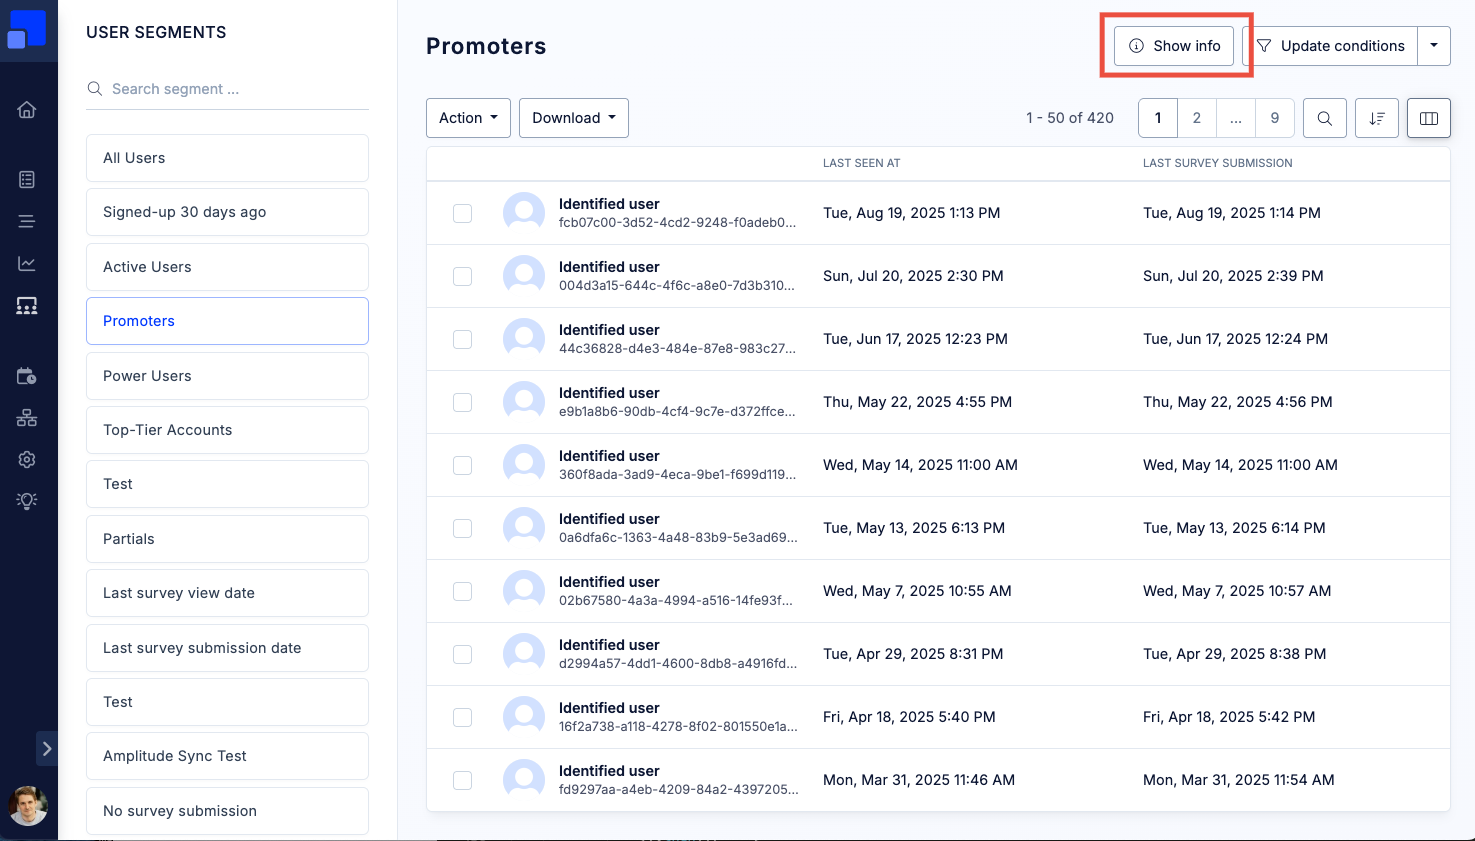This screenshot has width=1475, height=841.
Task: Open the sort order icon button
Action: [x=1376, y=118]
